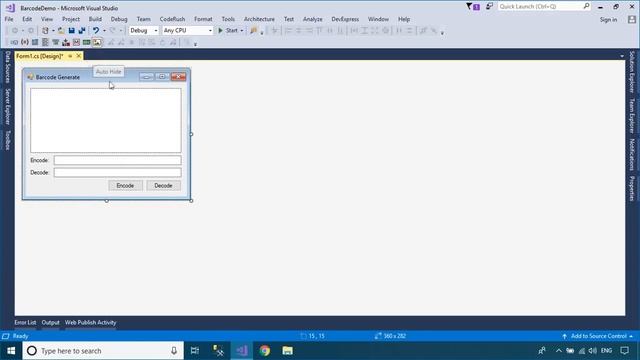The height and width of the screenshot is (360, 640).
Task: Click the Save All icon
Action: tap(82, 31)
